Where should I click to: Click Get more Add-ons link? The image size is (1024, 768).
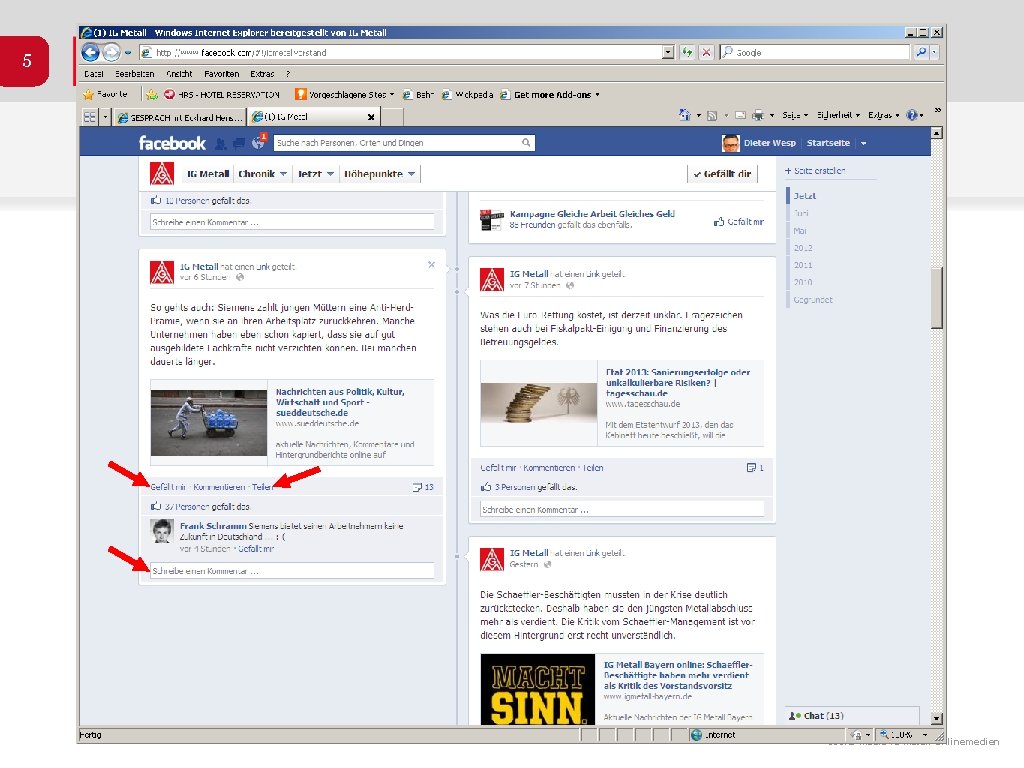click(x=550, y=95)
